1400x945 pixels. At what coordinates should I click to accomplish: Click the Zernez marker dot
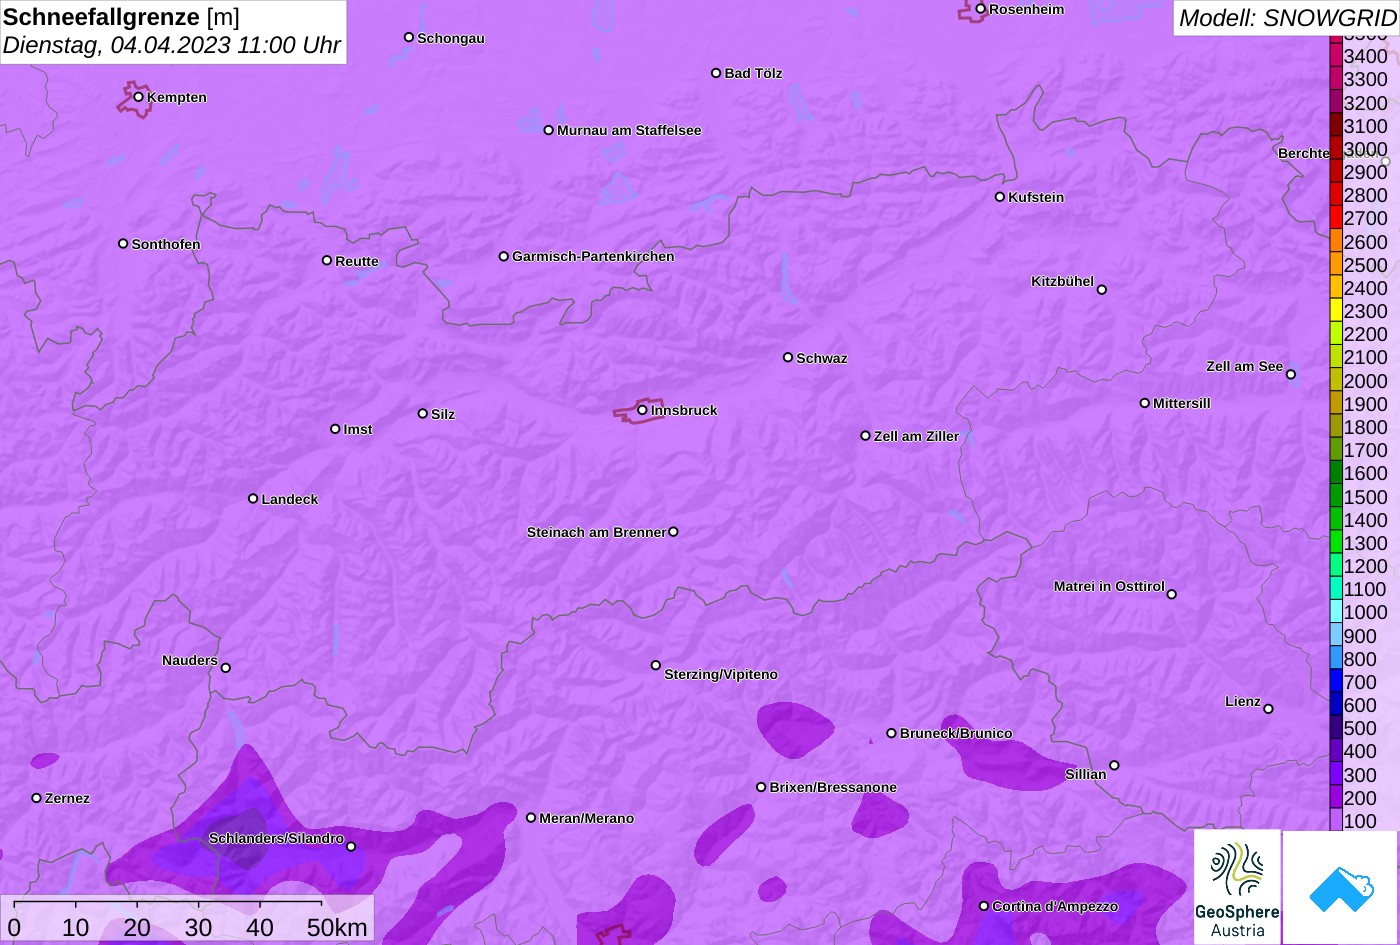coord(37,798)
